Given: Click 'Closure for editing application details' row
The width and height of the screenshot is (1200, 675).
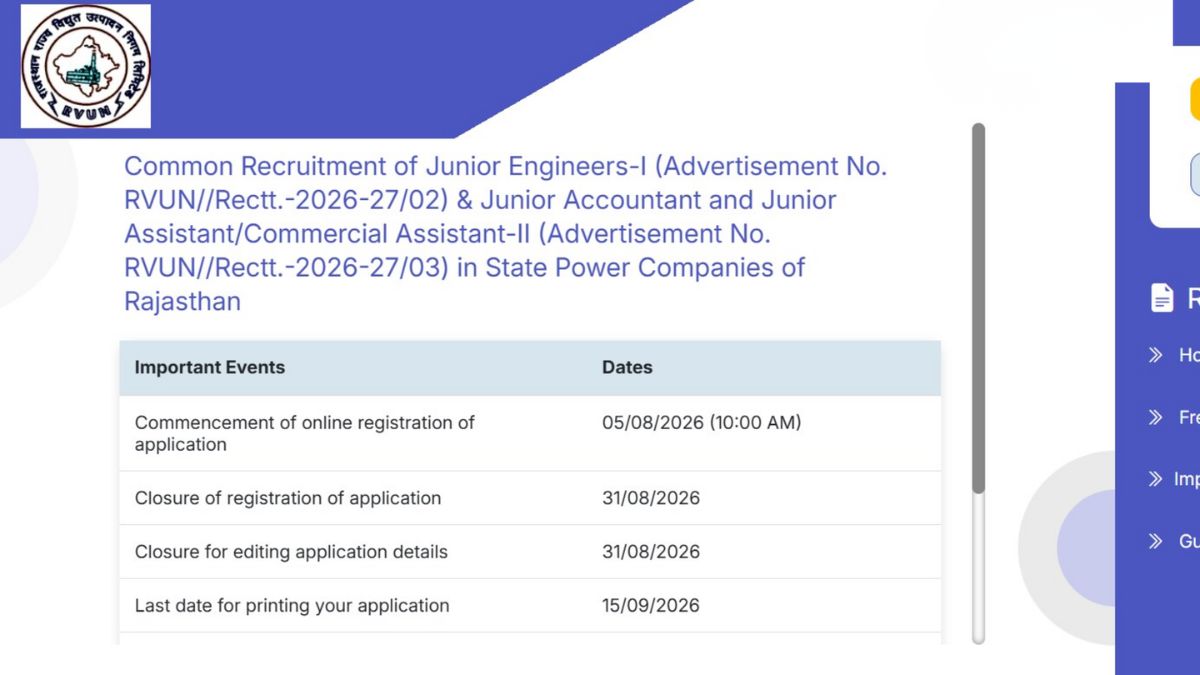Looking at the screenshot, I should 530,552.
